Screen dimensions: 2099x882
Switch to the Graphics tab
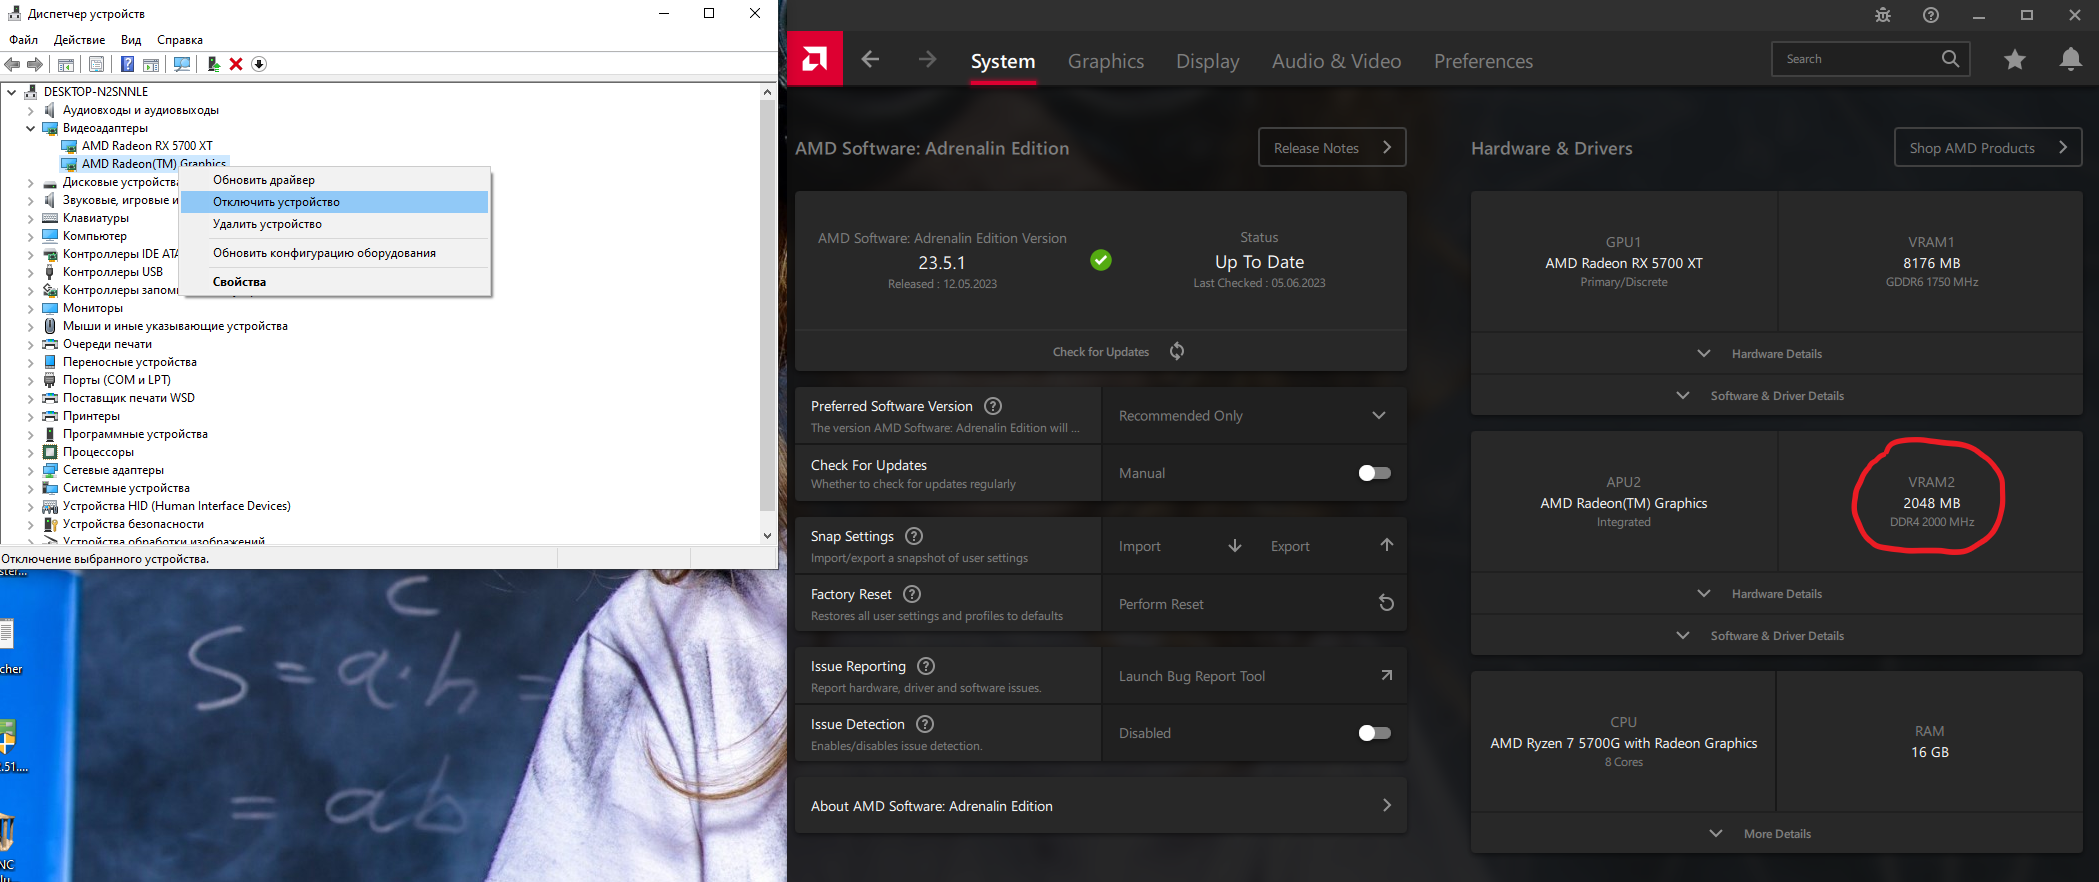tap(1106, 61)
